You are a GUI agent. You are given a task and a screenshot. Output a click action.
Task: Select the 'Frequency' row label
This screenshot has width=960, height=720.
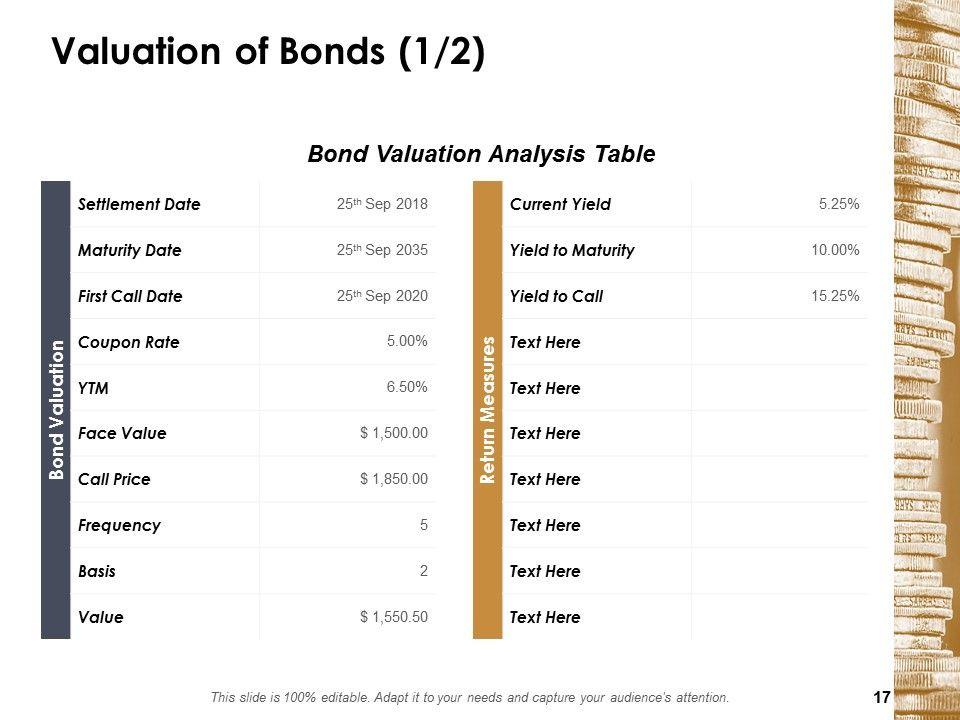(119, 525)
